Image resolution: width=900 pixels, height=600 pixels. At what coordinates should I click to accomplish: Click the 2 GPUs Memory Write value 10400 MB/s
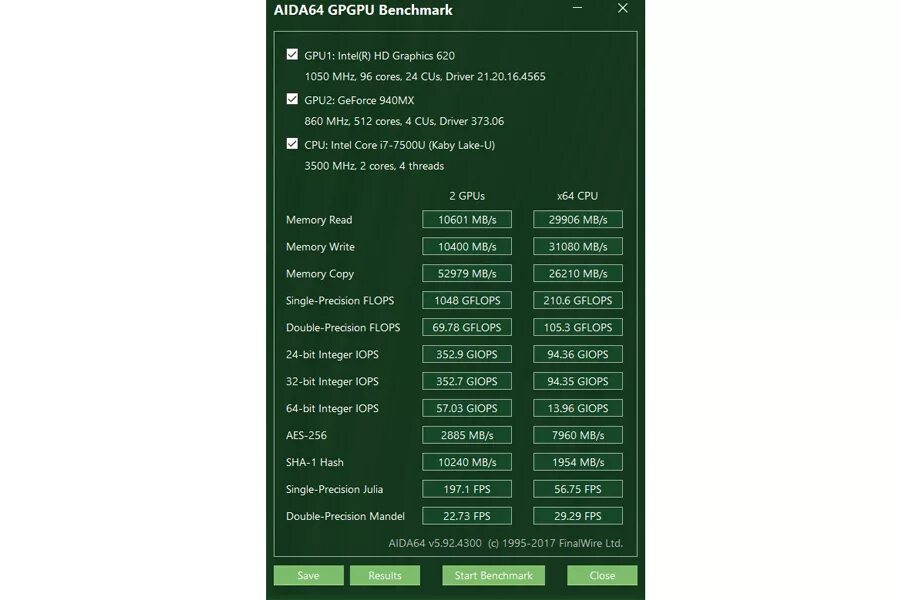coord(467,246)
